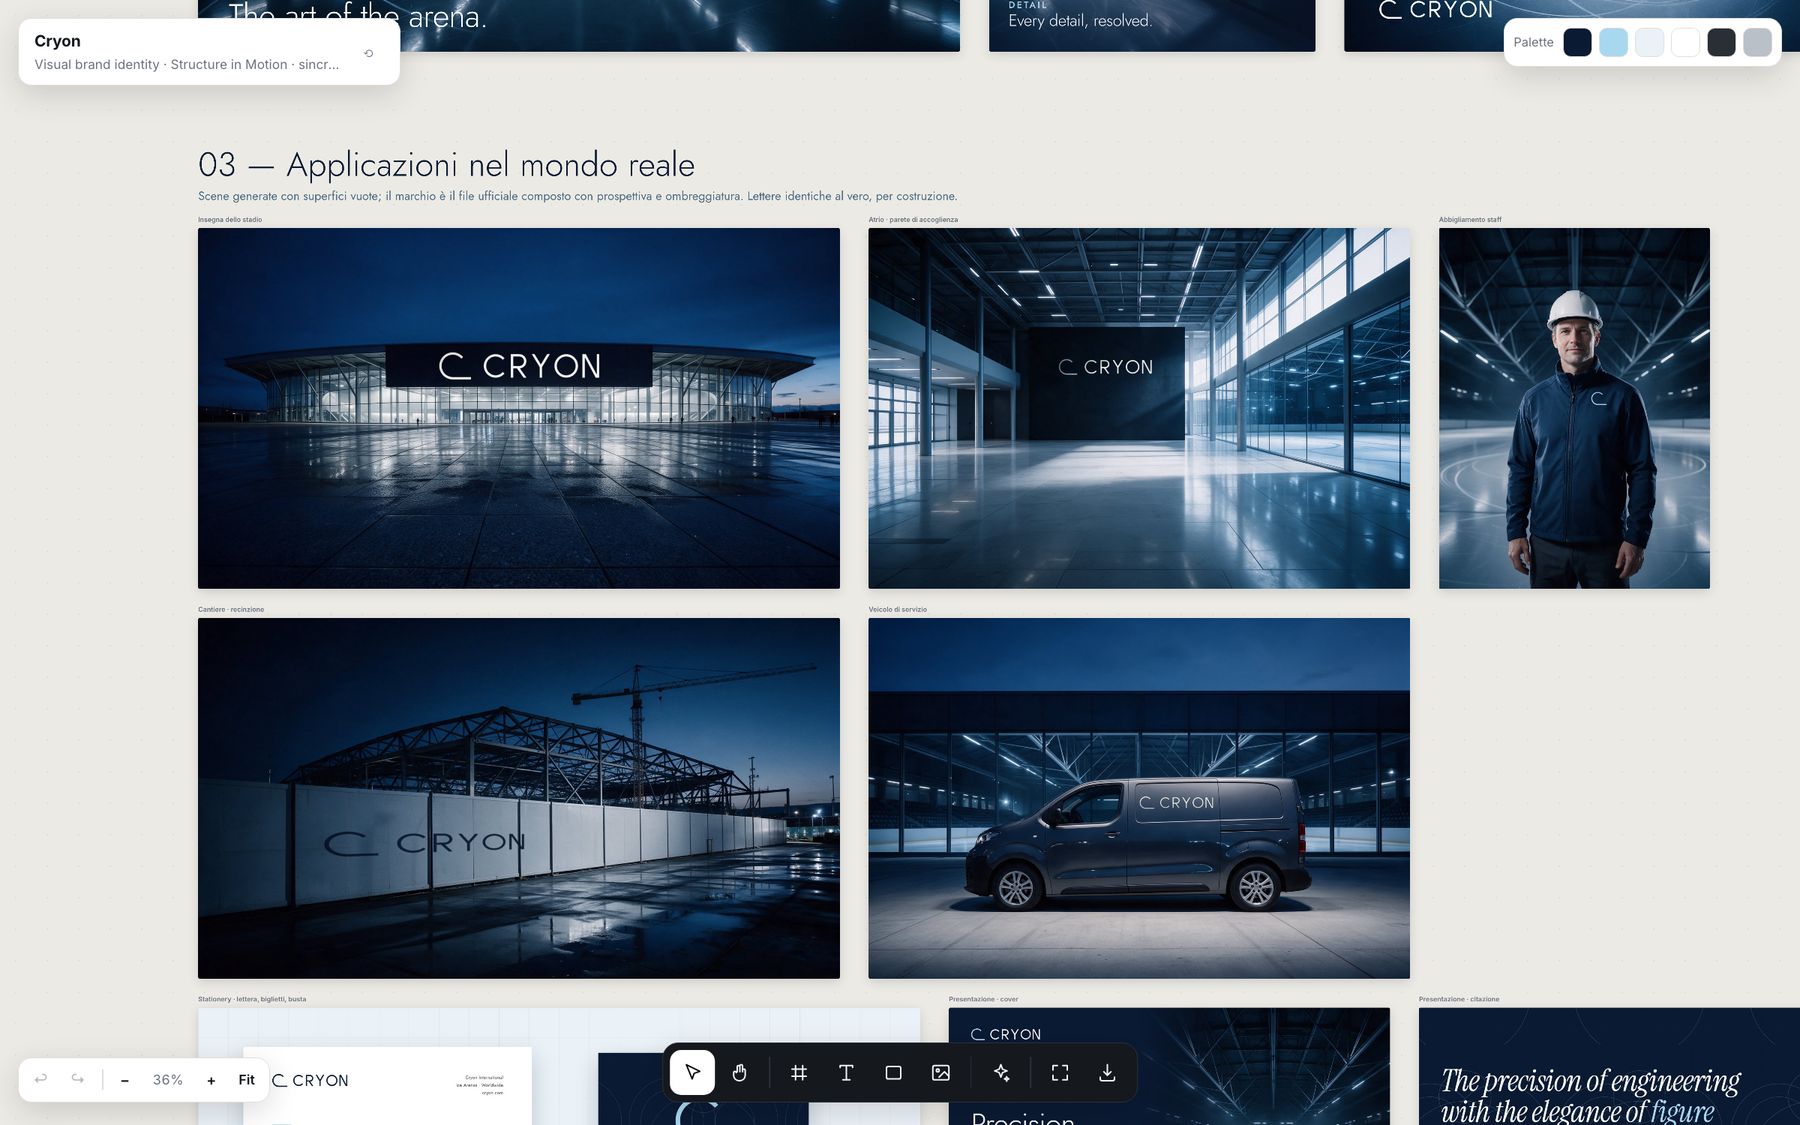Select the dark navy palette swatch
This screenshot has width=1800, height=1125.
1577,42
